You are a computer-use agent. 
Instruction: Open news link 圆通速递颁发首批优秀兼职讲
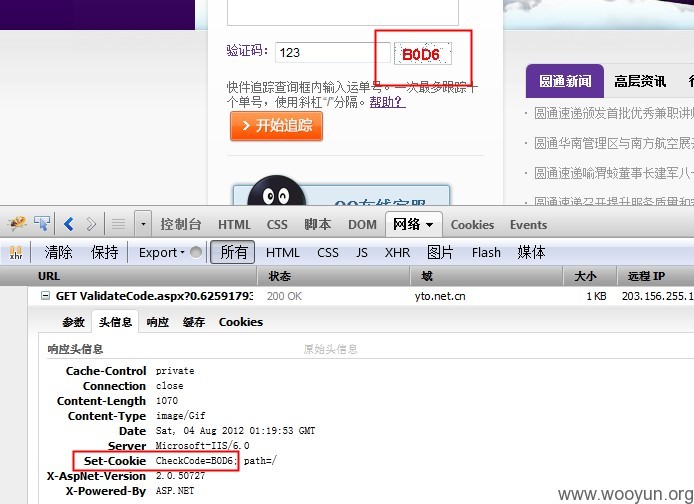click(x=613, y=113)
